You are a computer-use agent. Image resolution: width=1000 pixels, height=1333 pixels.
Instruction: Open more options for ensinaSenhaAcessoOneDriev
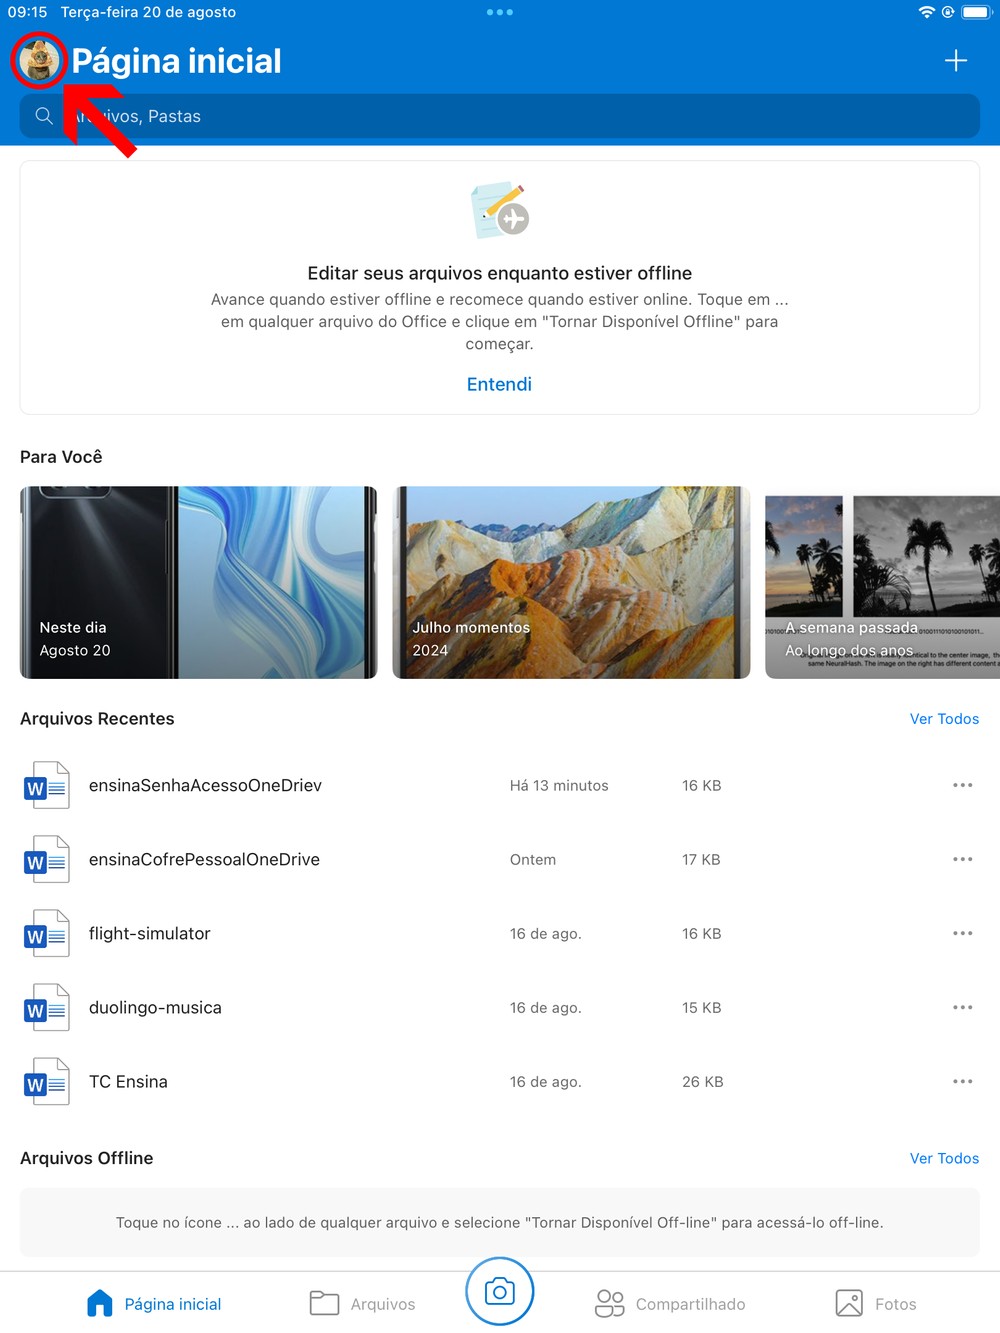[963, 785]
